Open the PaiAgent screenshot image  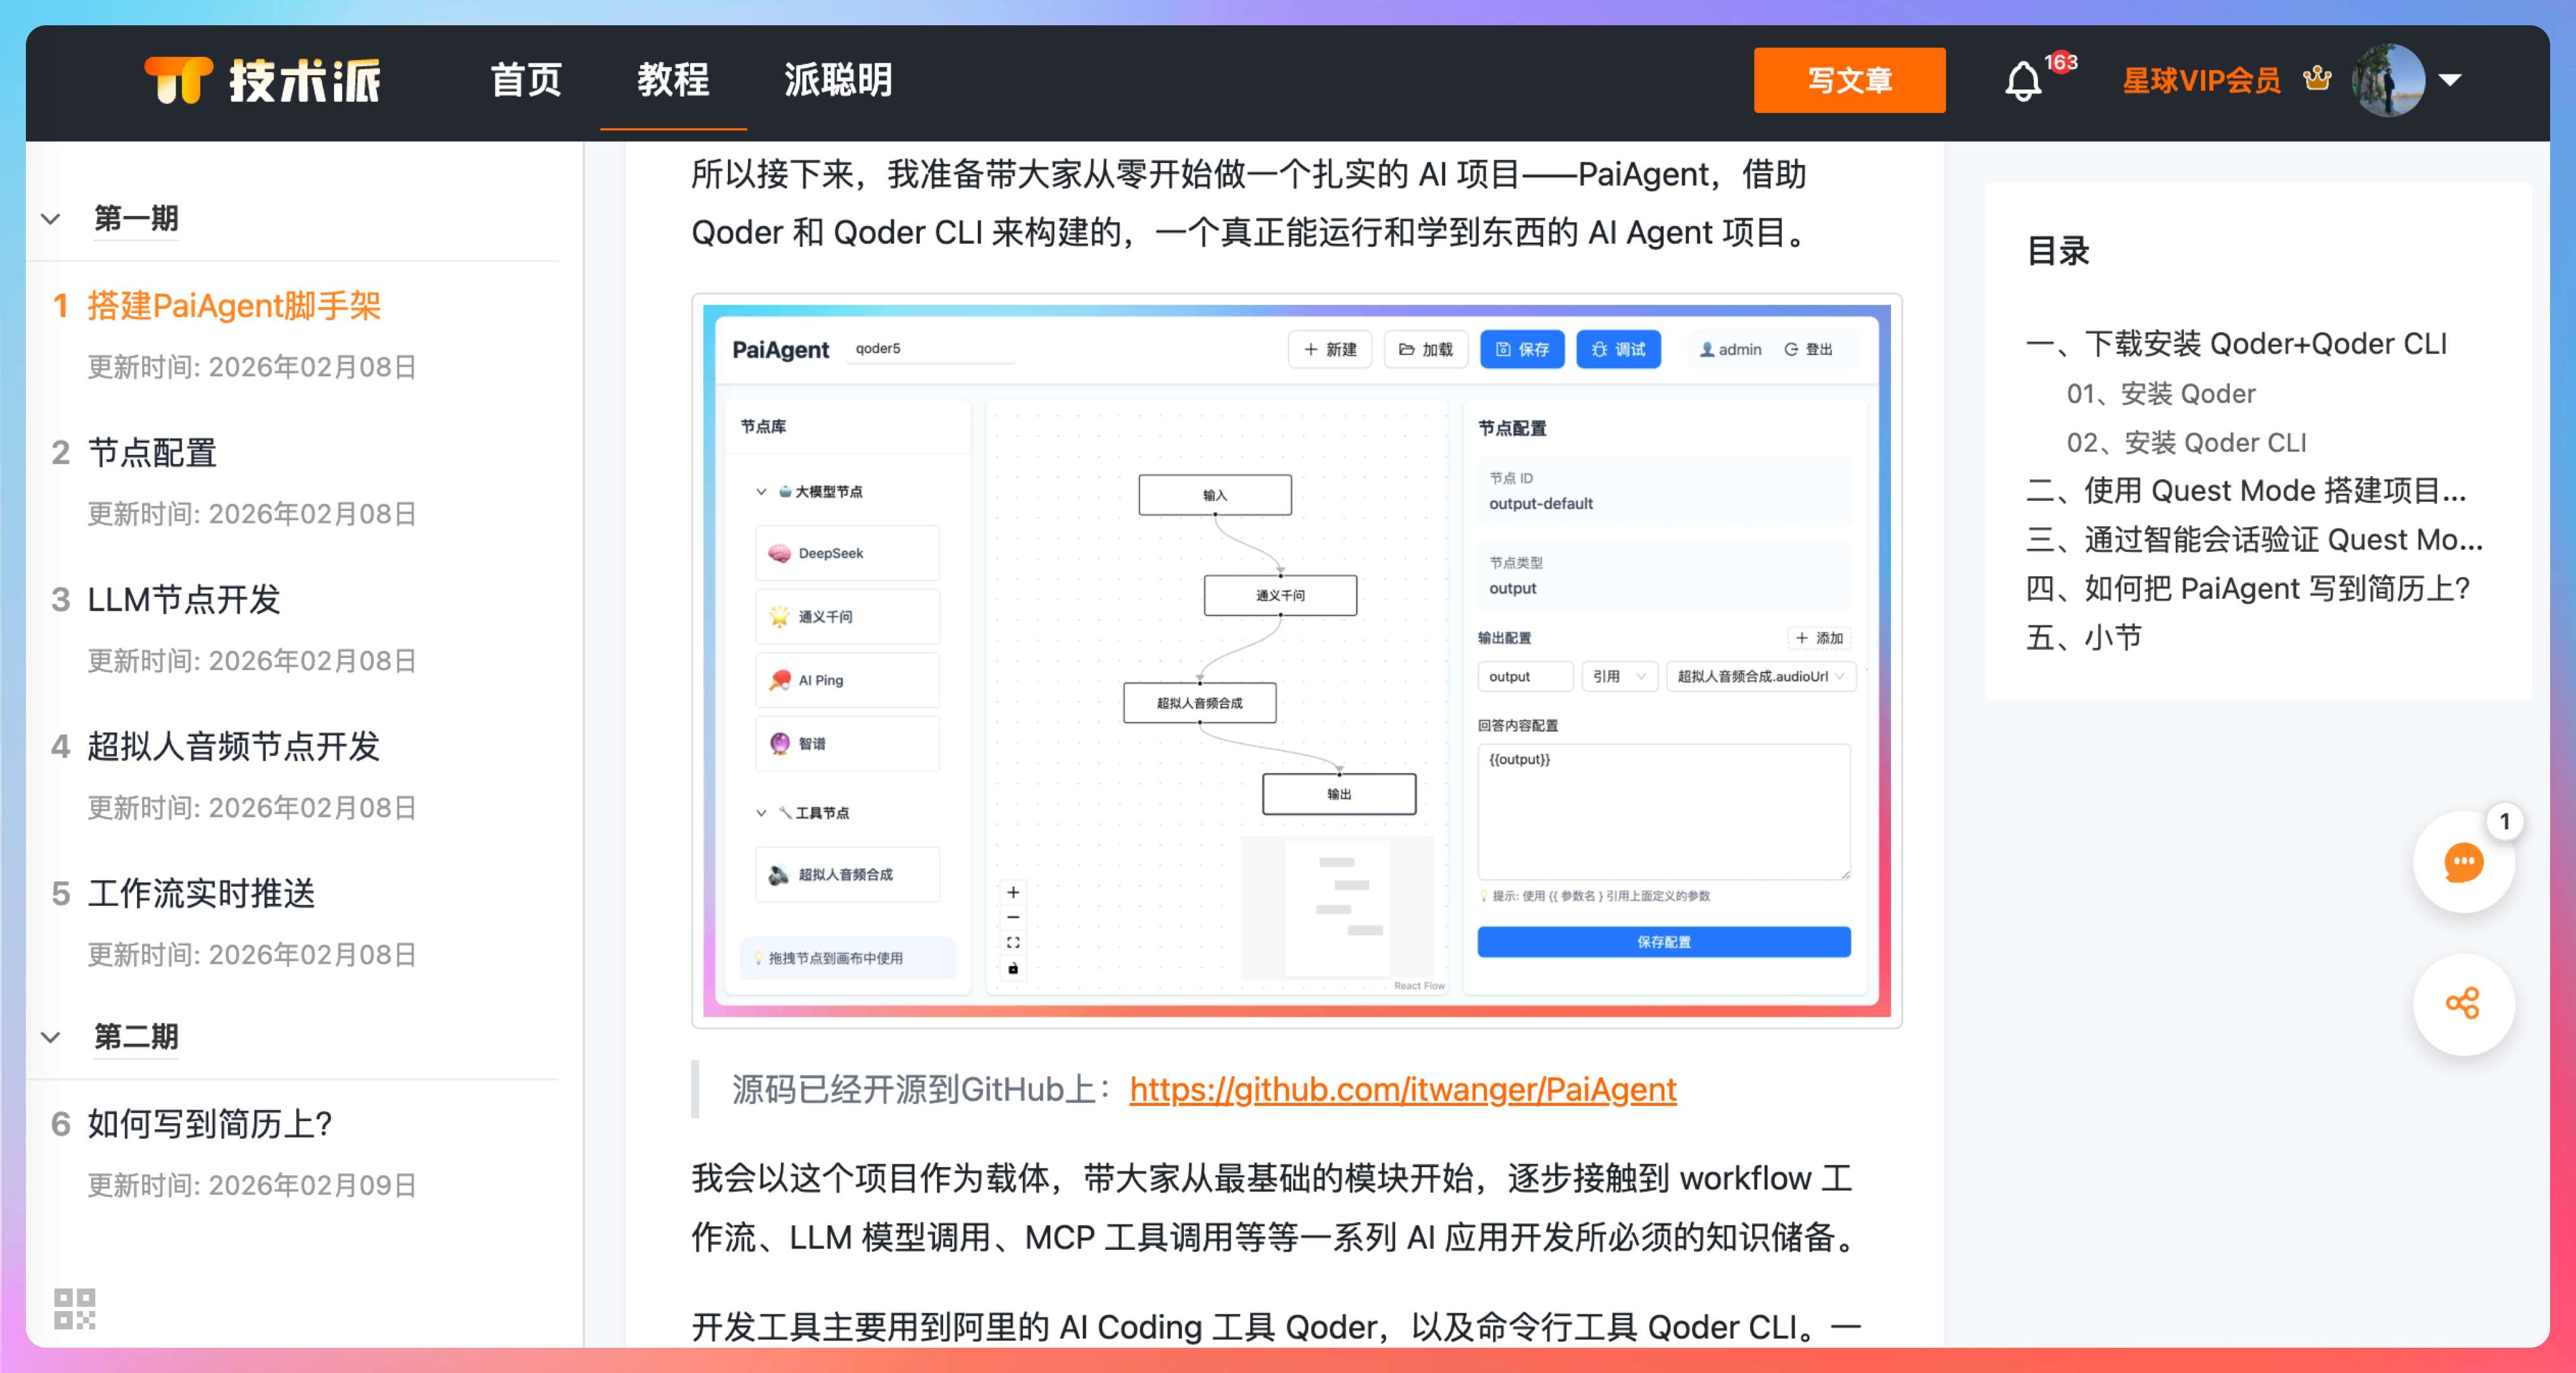click(x=1296, y=660)
